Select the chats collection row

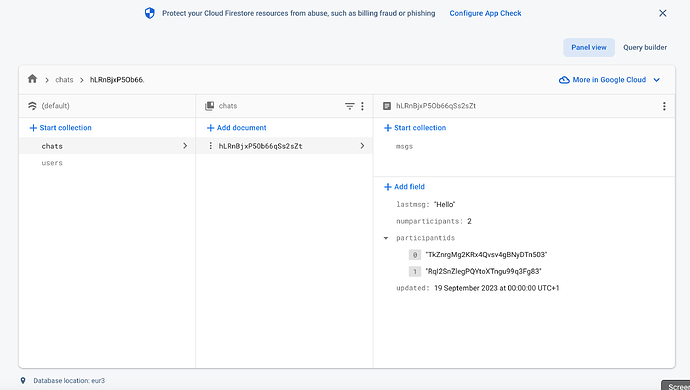tap(107, 146)
